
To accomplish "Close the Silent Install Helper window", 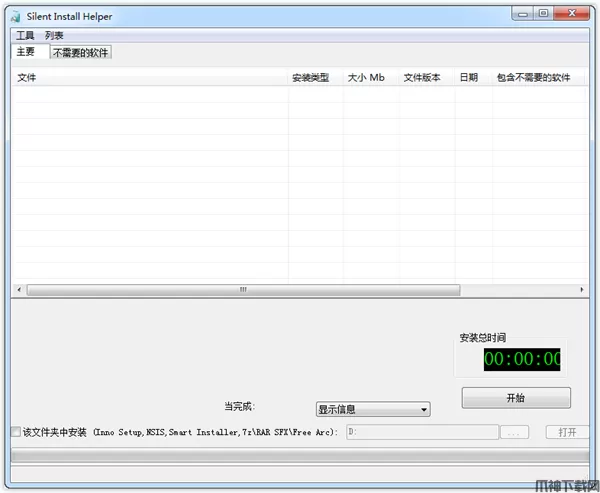I will click(x=571, y=14).
